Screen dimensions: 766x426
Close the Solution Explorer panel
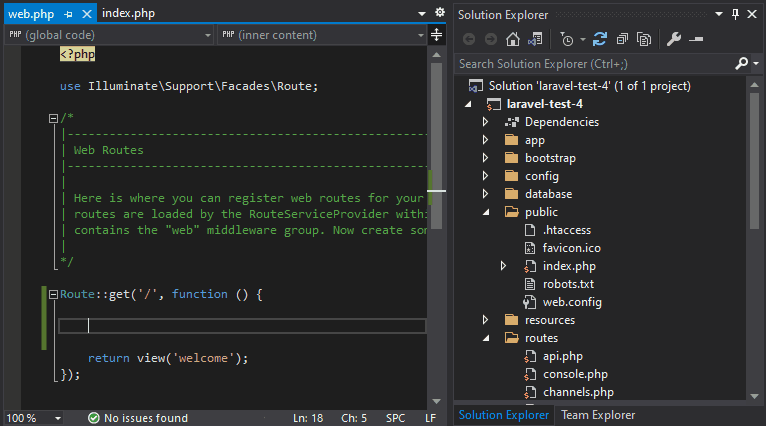click(752, 14)
